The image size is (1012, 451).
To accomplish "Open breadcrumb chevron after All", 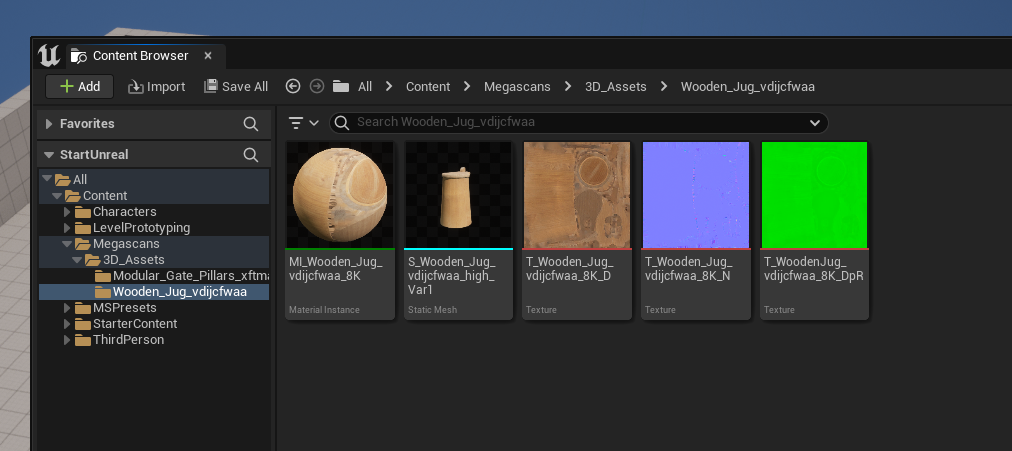I will pos(389,86).
